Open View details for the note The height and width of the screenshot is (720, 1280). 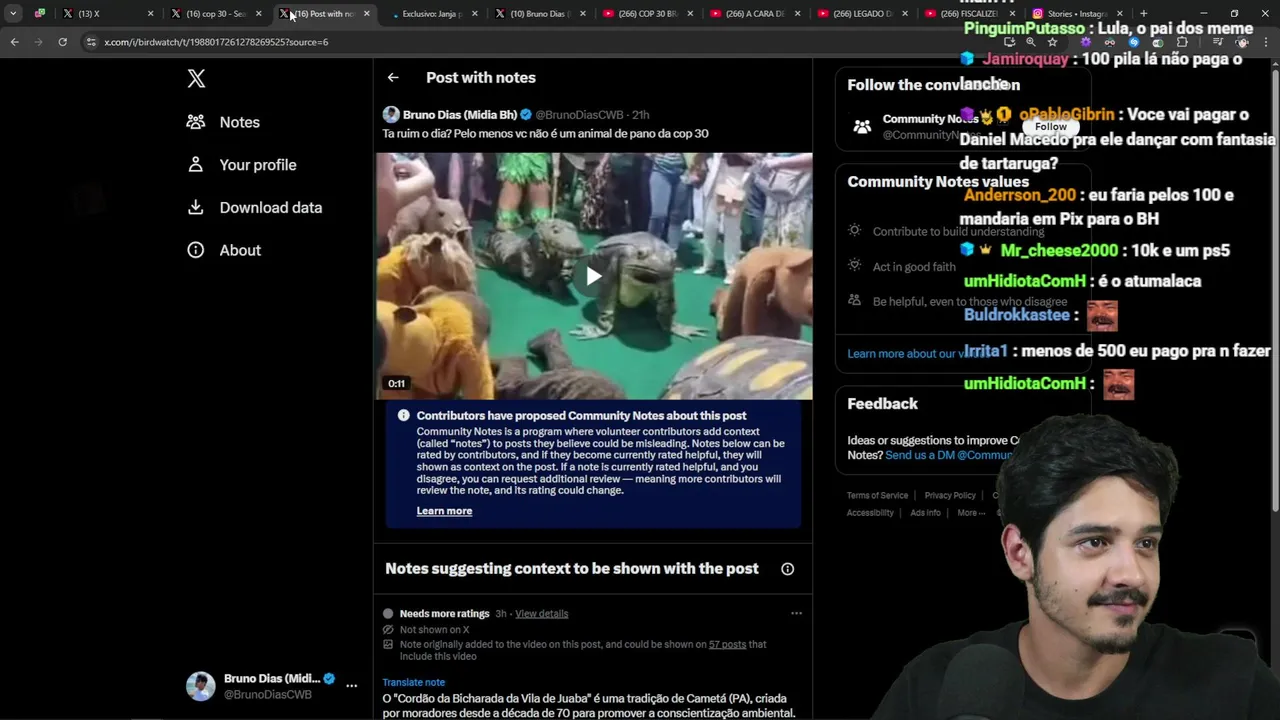click(541, 614)
